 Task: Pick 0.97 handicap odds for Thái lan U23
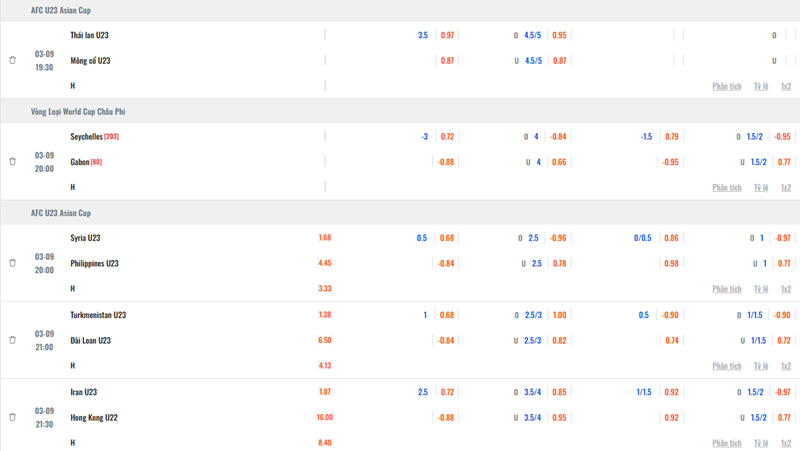tap(447, 35)
